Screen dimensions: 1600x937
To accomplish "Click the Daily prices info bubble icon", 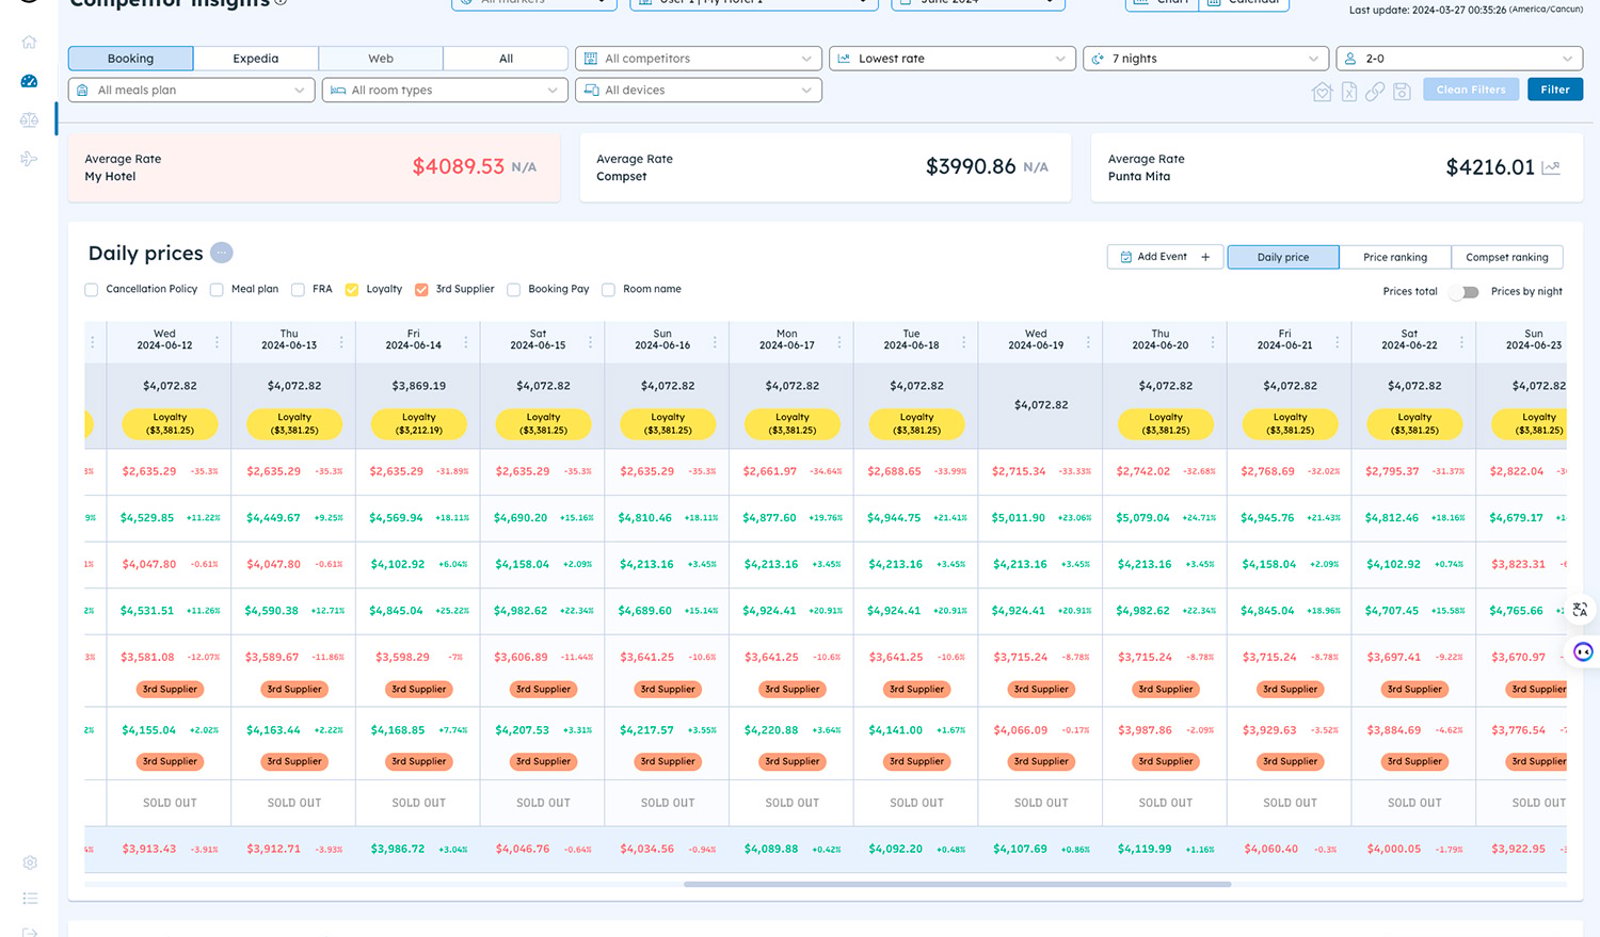I will click(222, 253).
